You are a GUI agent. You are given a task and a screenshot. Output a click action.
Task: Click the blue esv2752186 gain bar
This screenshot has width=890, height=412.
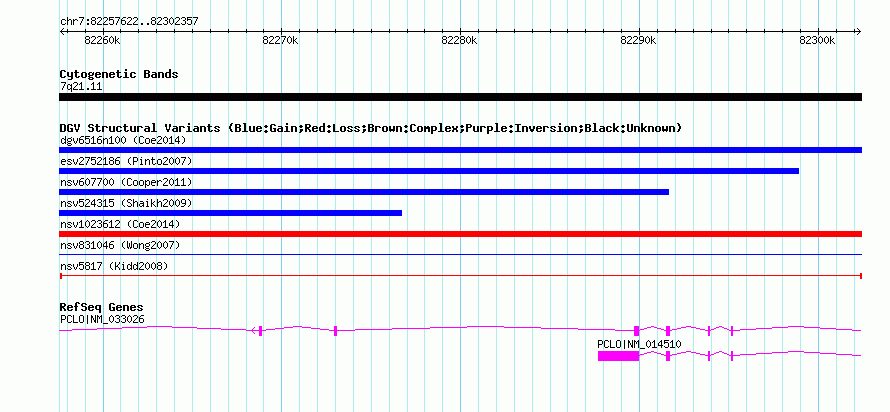click(x=429, y=171)
